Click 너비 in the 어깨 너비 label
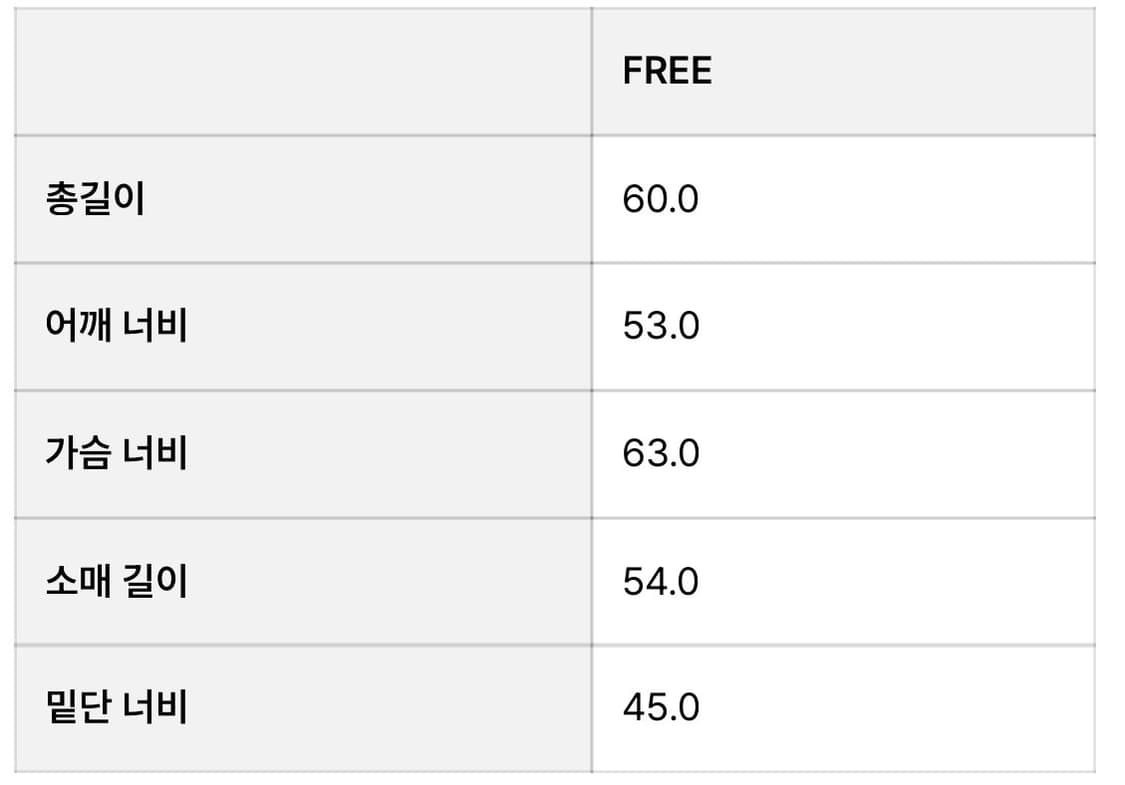The height and width of the screenshot is (785, 1125). (155, 326)
